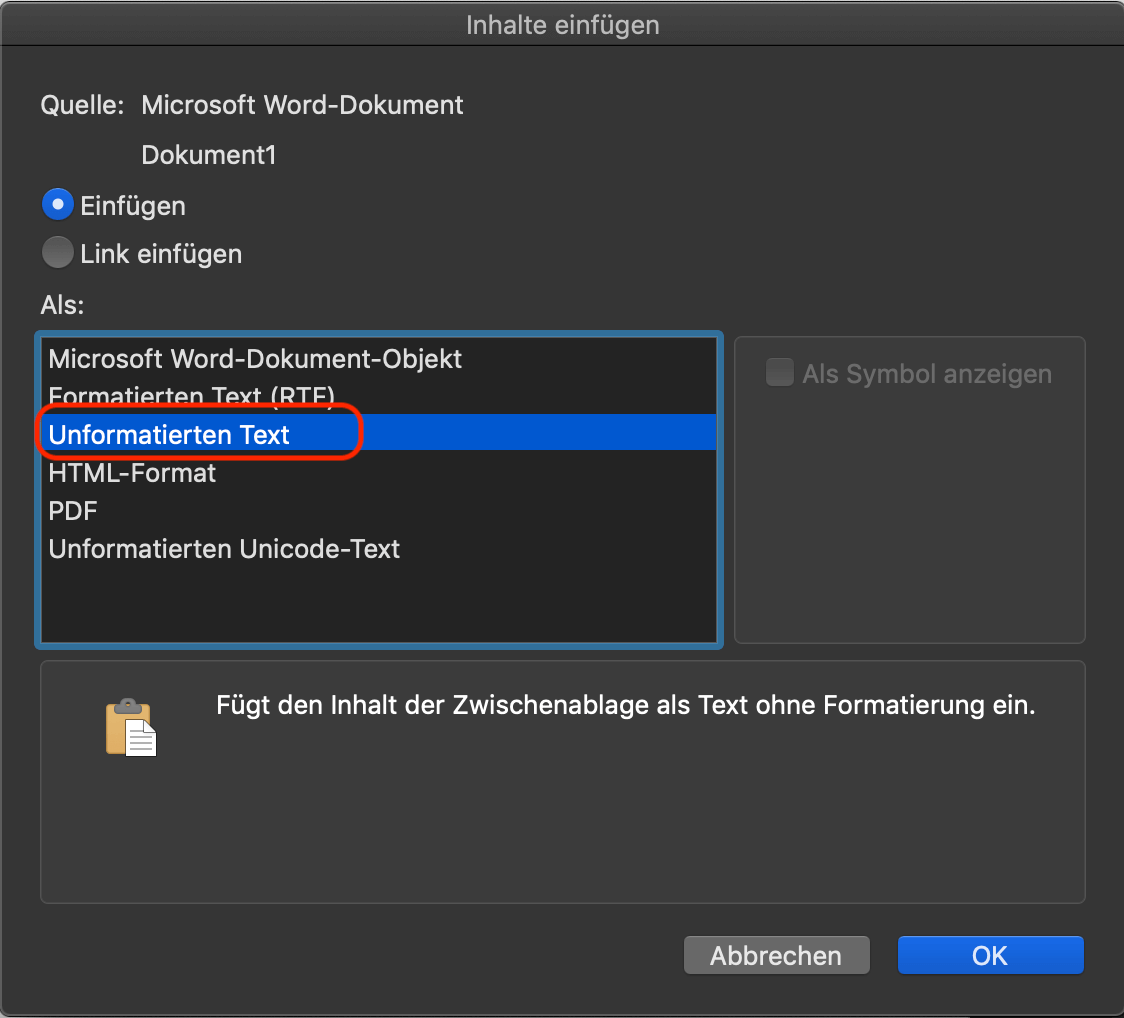Screen dimensions: 1124x1018
Task: Confirm with the OK button
Action: (x=990, y=955)
